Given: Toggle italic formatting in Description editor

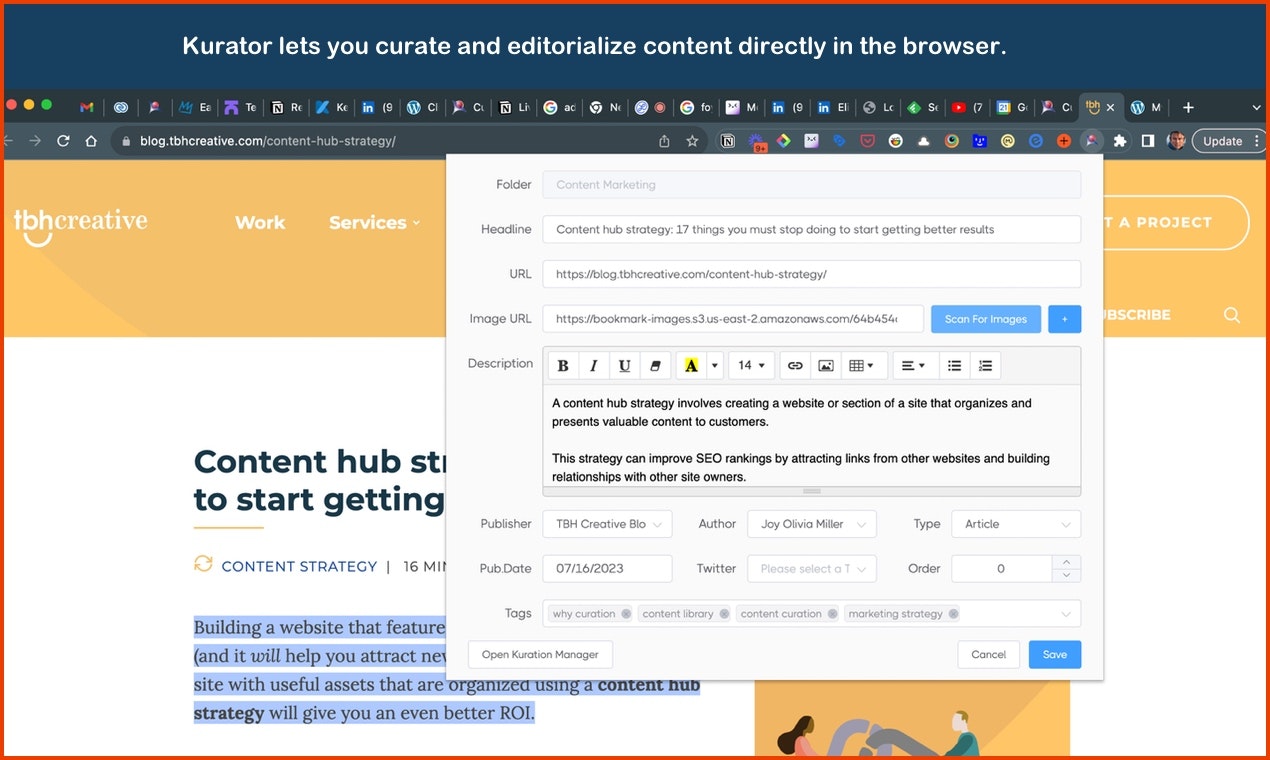Looking at the screenshot, I should click(x=594, y=366).
